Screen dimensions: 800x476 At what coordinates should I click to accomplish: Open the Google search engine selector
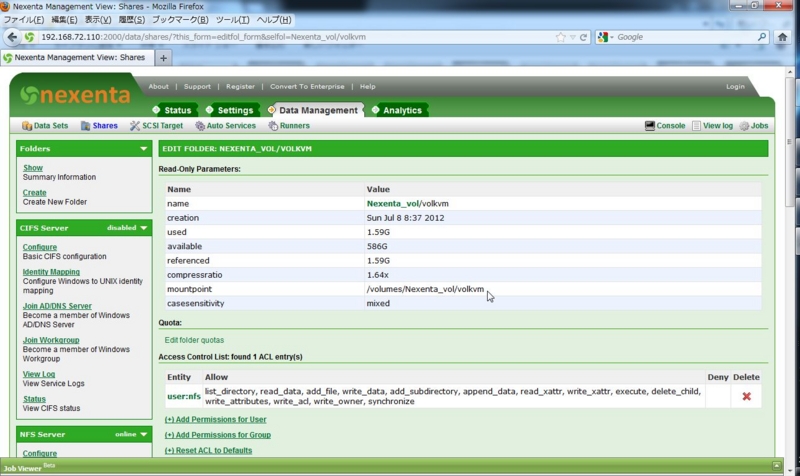(x=605, y=37)
